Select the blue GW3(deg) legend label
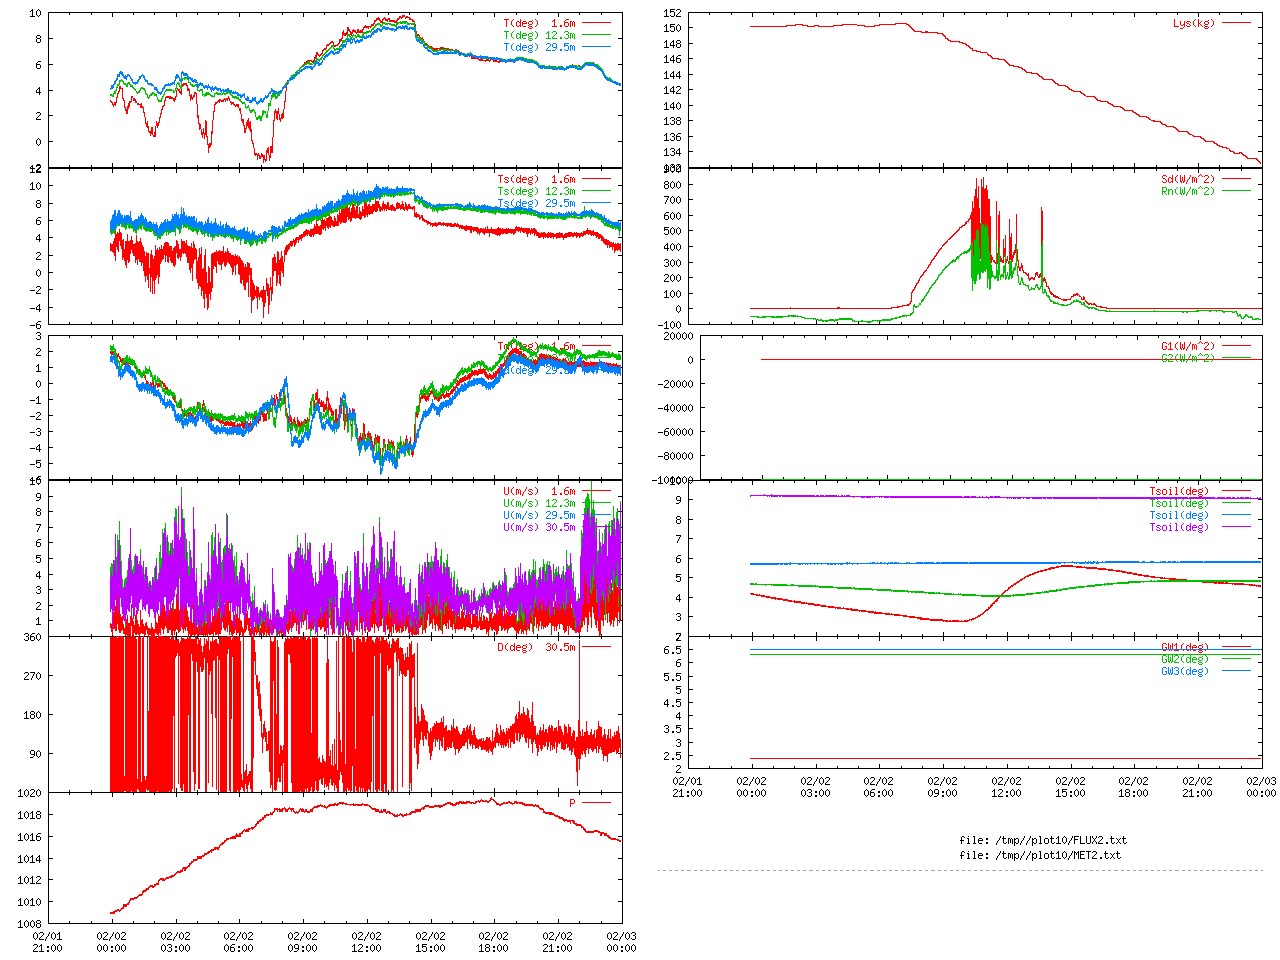The width and height of the screenshot is (1280, 960). [1184, 671]
